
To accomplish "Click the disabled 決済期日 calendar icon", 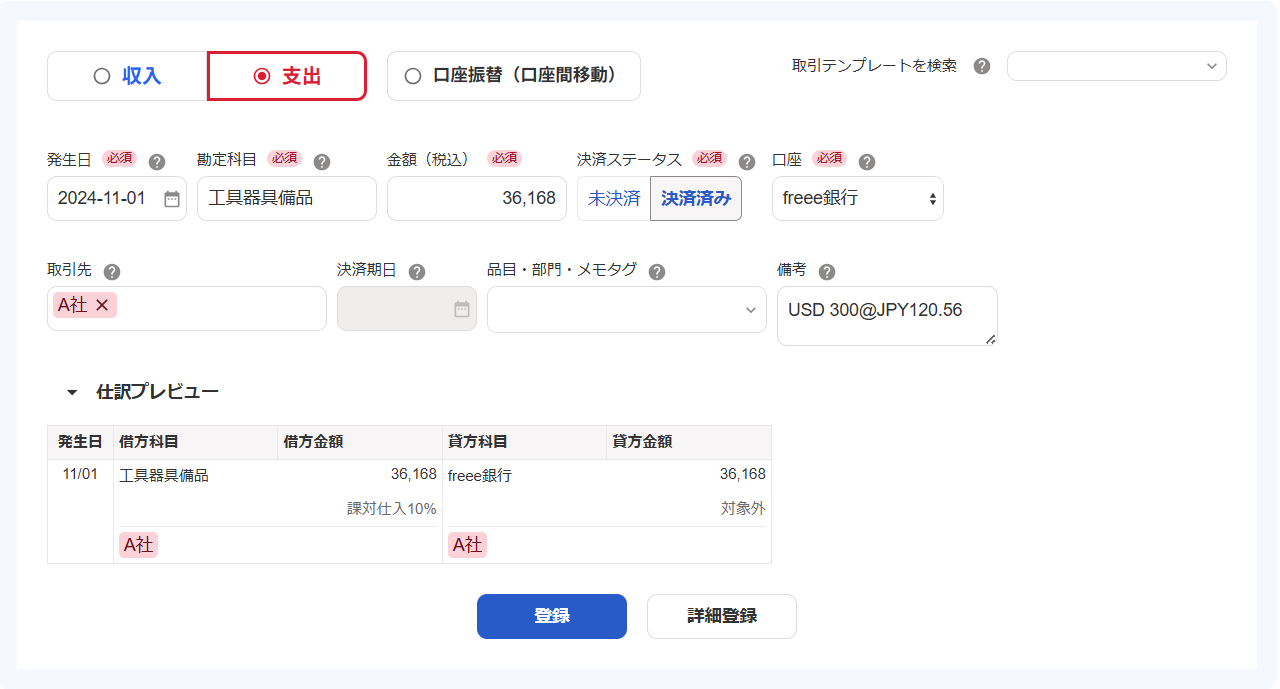I will [x=462, y=309].
